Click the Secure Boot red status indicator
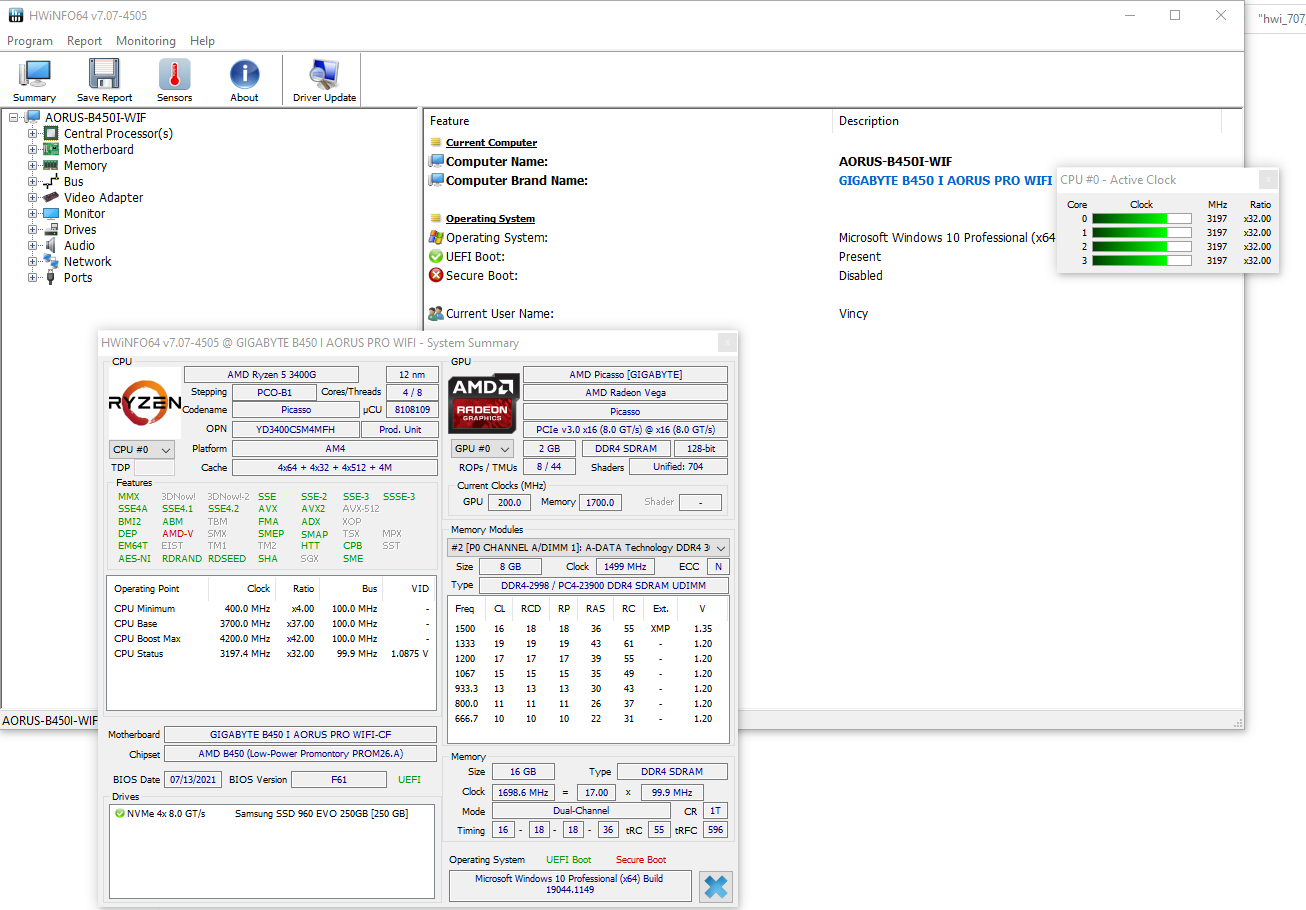 click(435, 275)
